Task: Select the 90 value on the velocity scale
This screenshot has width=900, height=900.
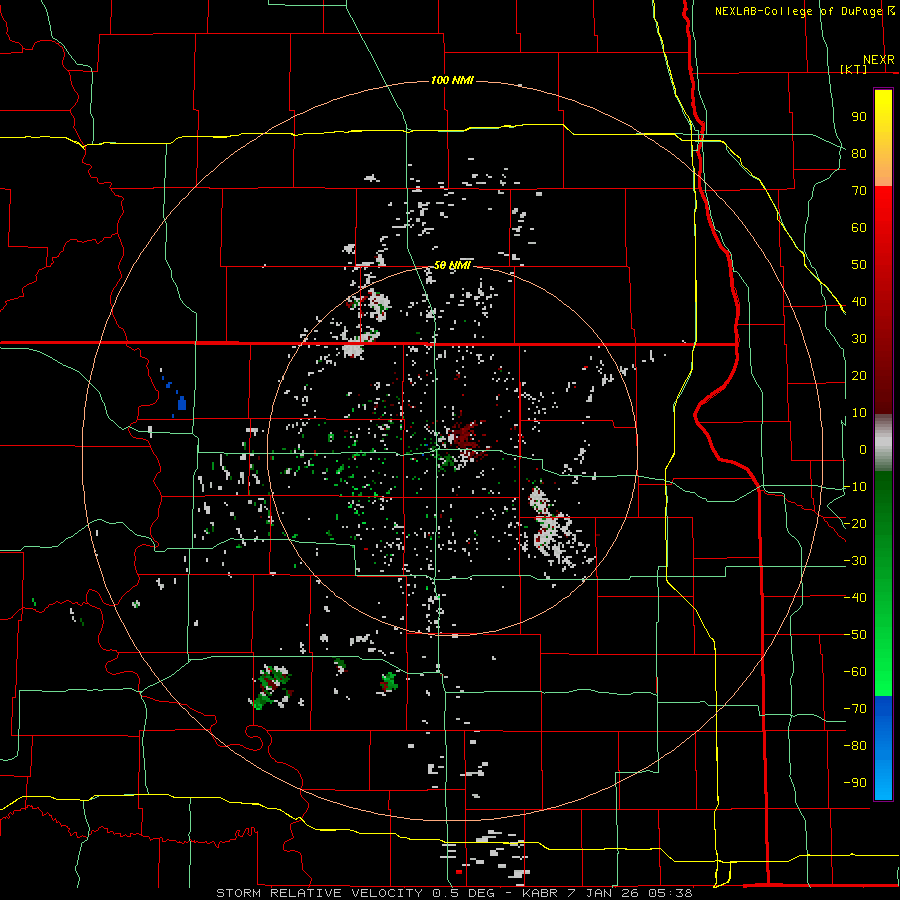Action: tap(859, 117)
